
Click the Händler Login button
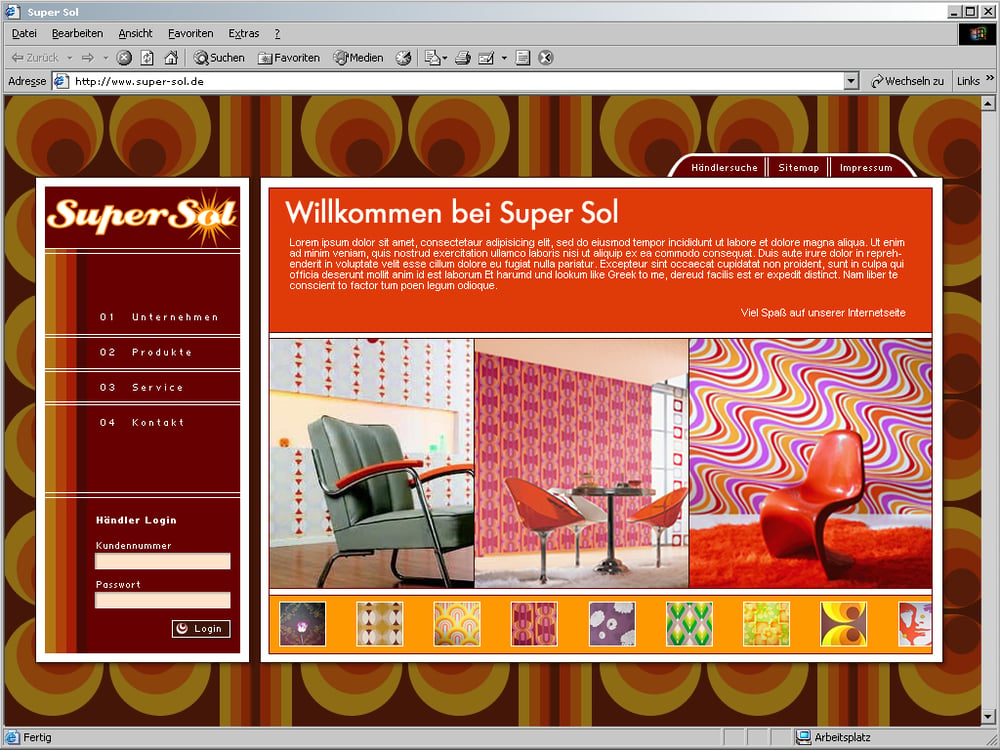pyautogui.click(x=201, y=629)
